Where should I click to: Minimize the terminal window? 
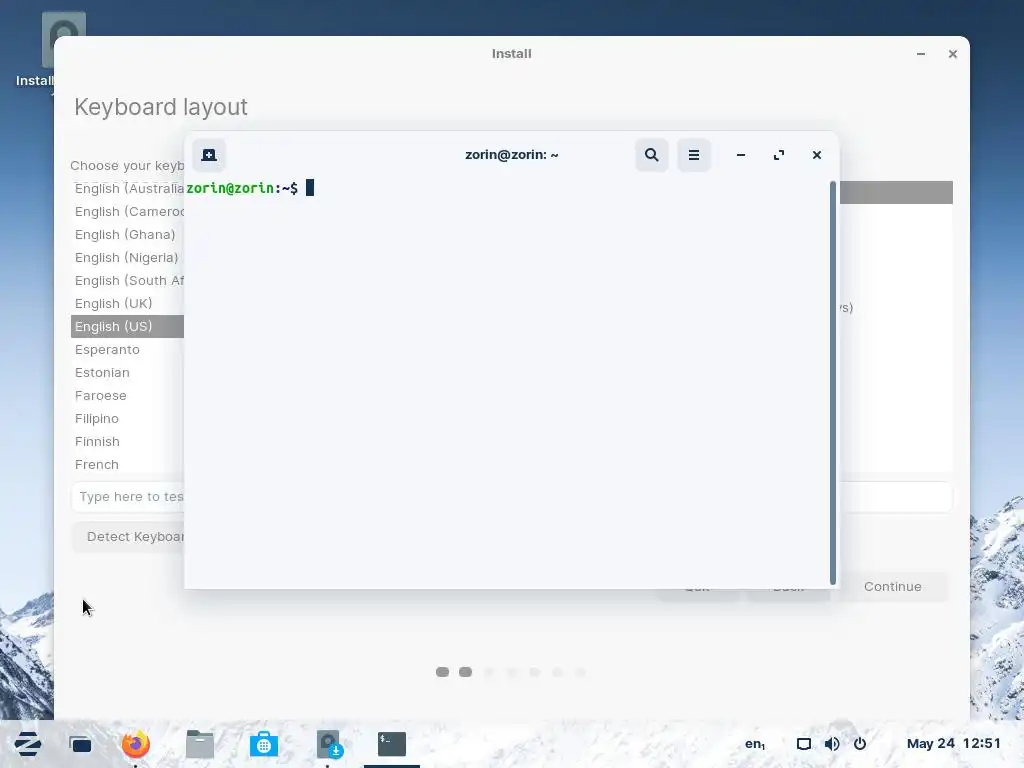pyautogui.click(x=741, y=155)
